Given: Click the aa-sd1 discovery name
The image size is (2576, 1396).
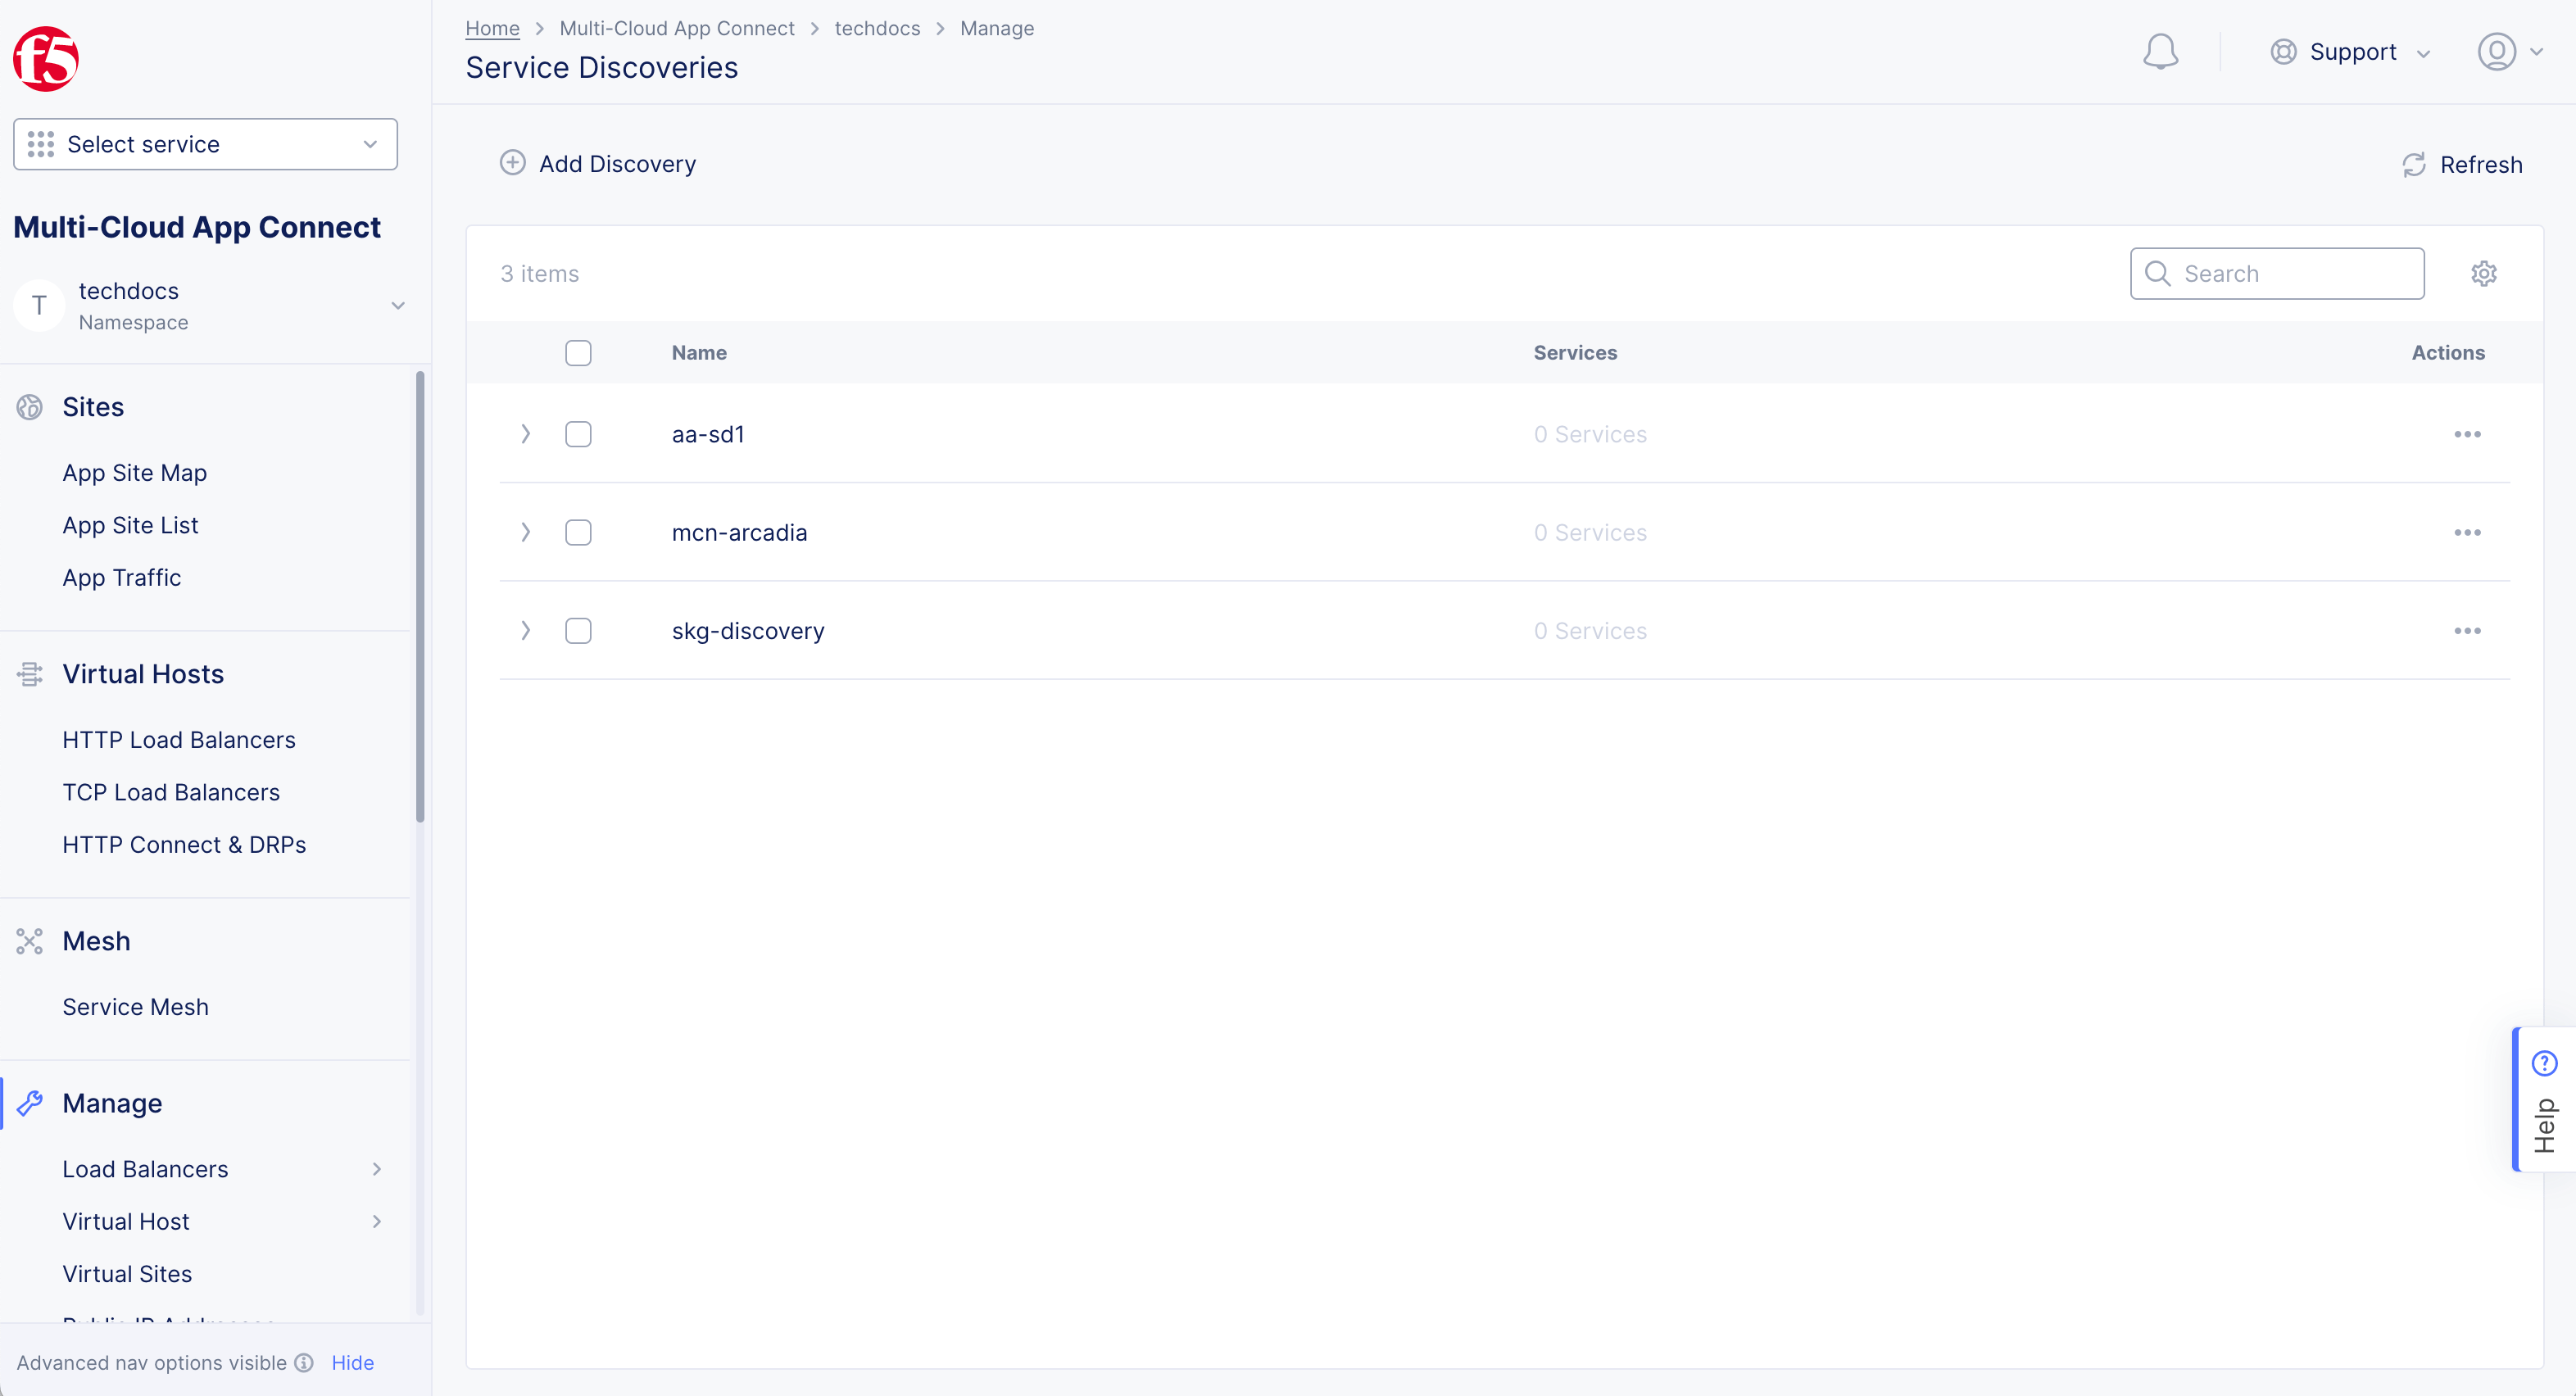Looking at the screenshot, I should coord(708,434).
